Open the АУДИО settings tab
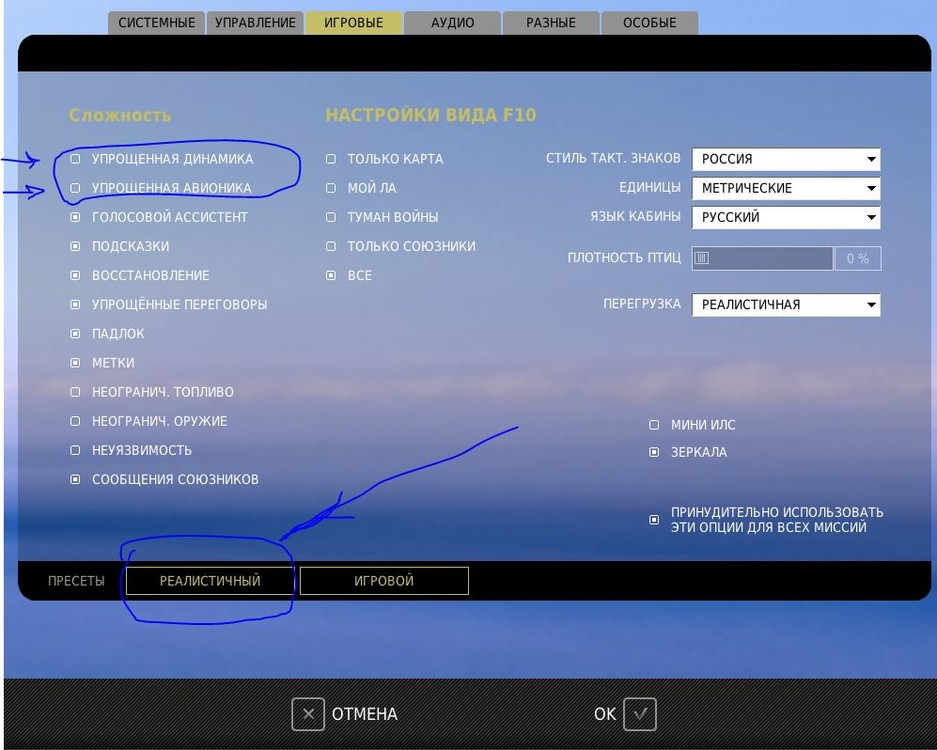 (452, 23)
